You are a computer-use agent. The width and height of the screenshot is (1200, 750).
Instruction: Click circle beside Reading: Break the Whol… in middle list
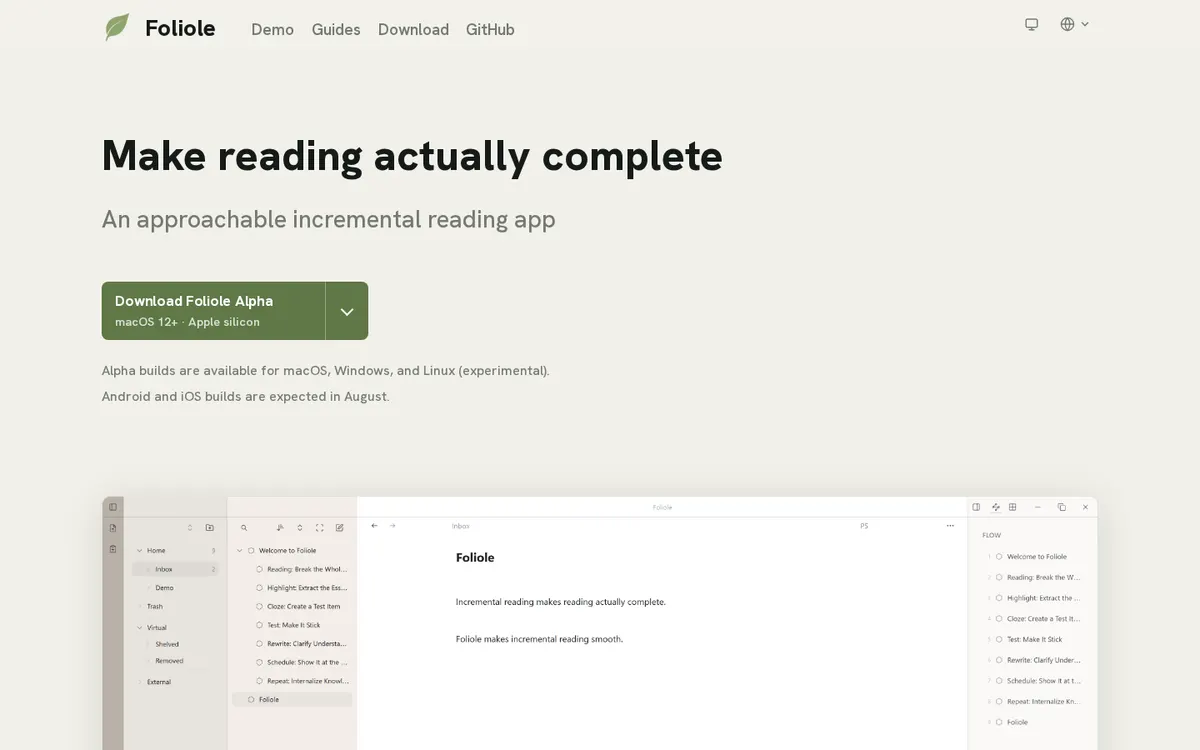click(x=259, y=569)
